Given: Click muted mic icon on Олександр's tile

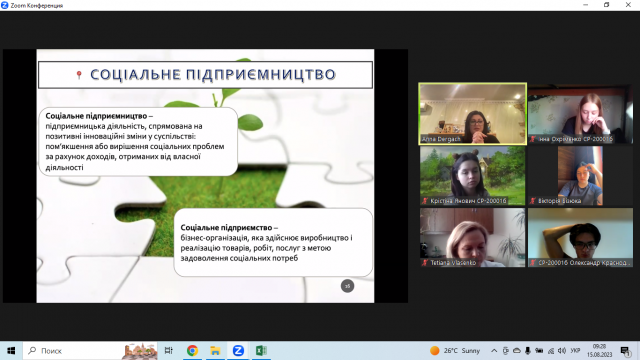Looking at the screenshot, I should point(533,263).
